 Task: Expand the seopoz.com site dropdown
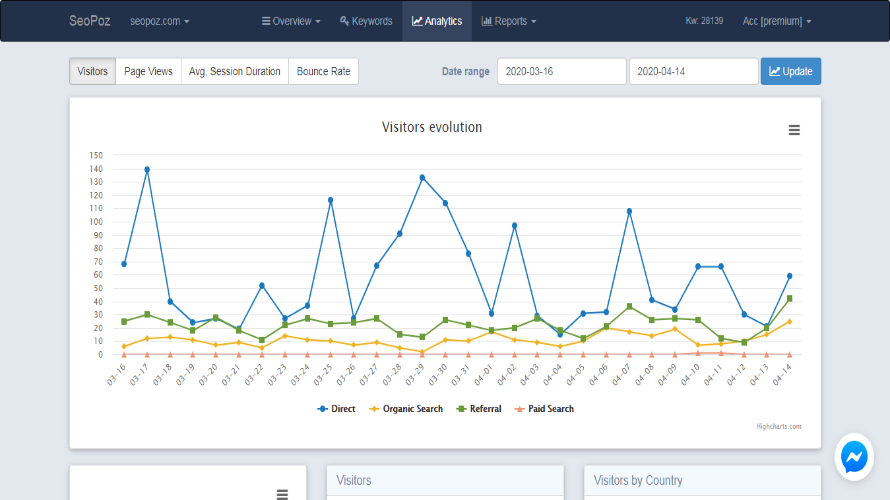click(160, 21)
